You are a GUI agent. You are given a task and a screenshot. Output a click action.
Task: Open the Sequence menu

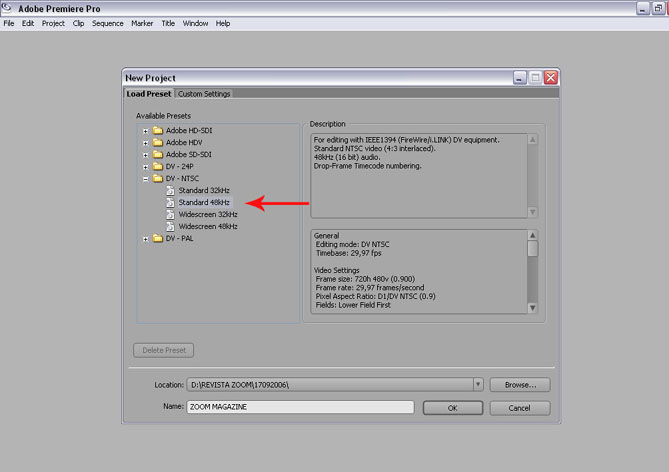coord(108,23)
